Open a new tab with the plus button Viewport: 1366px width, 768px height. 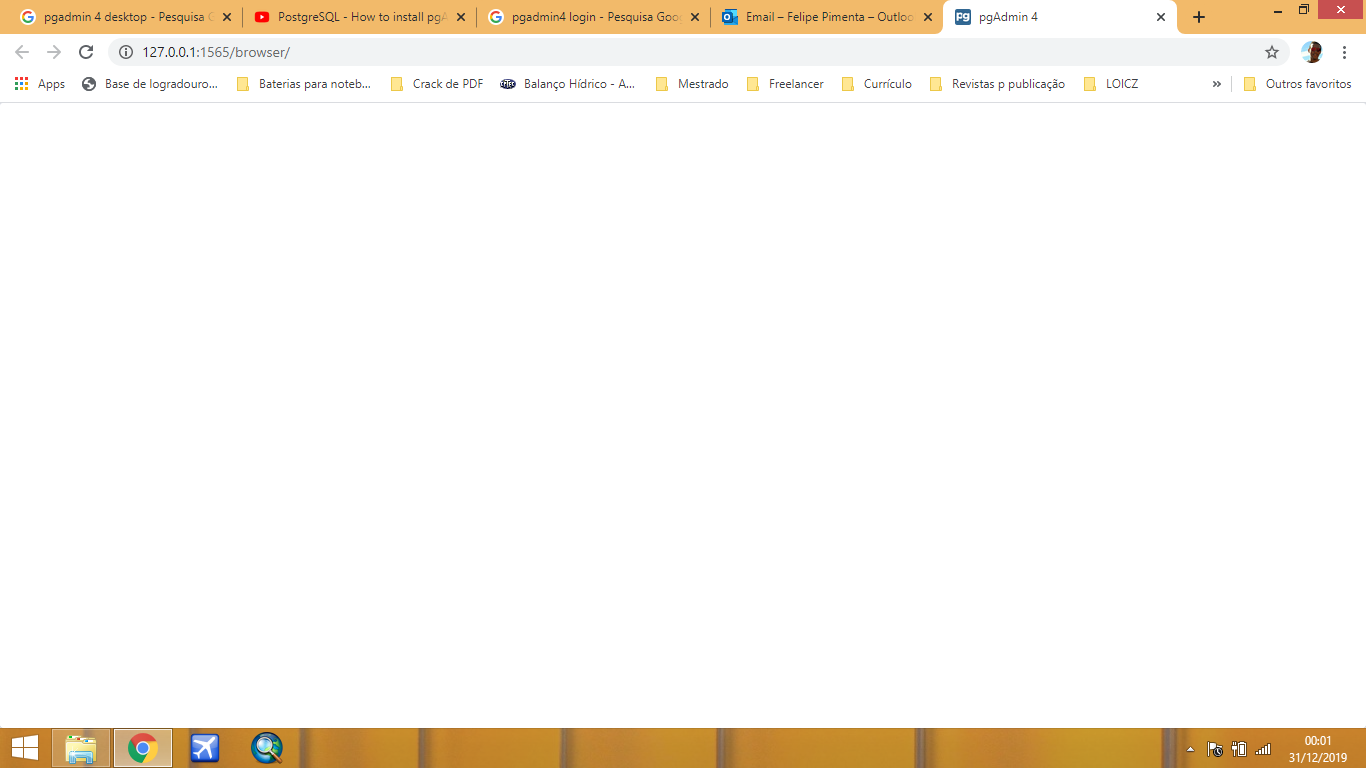pyautogui.click(x=1199, y=17)
